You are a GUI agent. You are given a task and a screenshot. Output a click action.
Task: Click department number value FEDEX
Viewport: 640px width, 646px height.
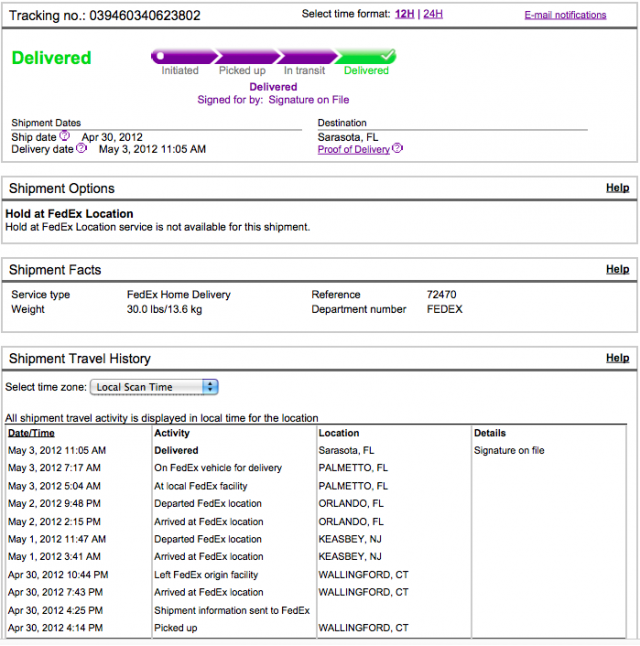point(445,309)
